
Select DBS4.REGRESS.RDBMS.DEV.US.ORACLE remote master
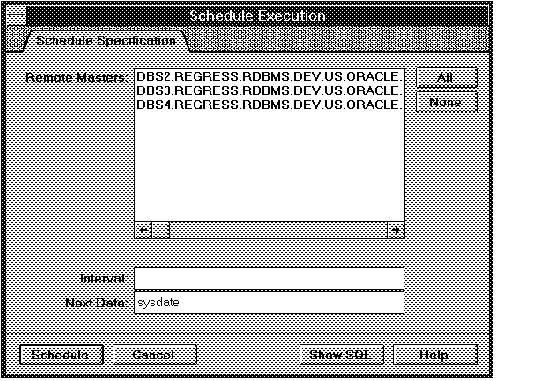(x=269, y=104)
